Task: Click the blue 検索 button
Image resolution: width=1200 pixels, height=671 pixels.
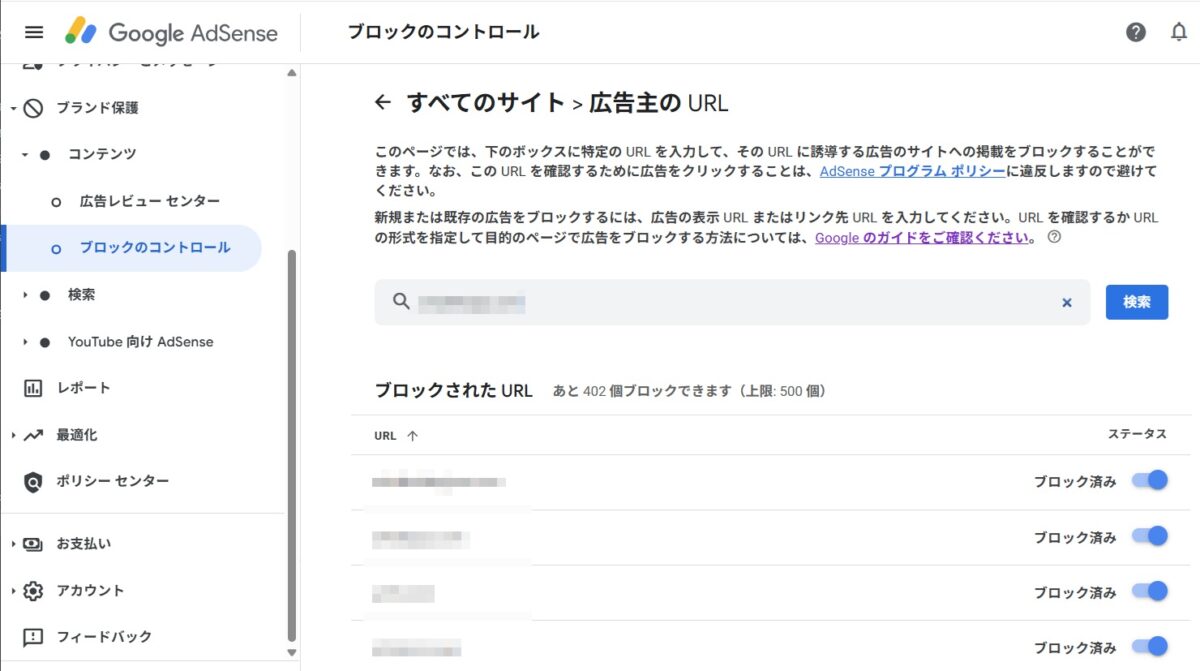Action: click(x=1136, y=302)
